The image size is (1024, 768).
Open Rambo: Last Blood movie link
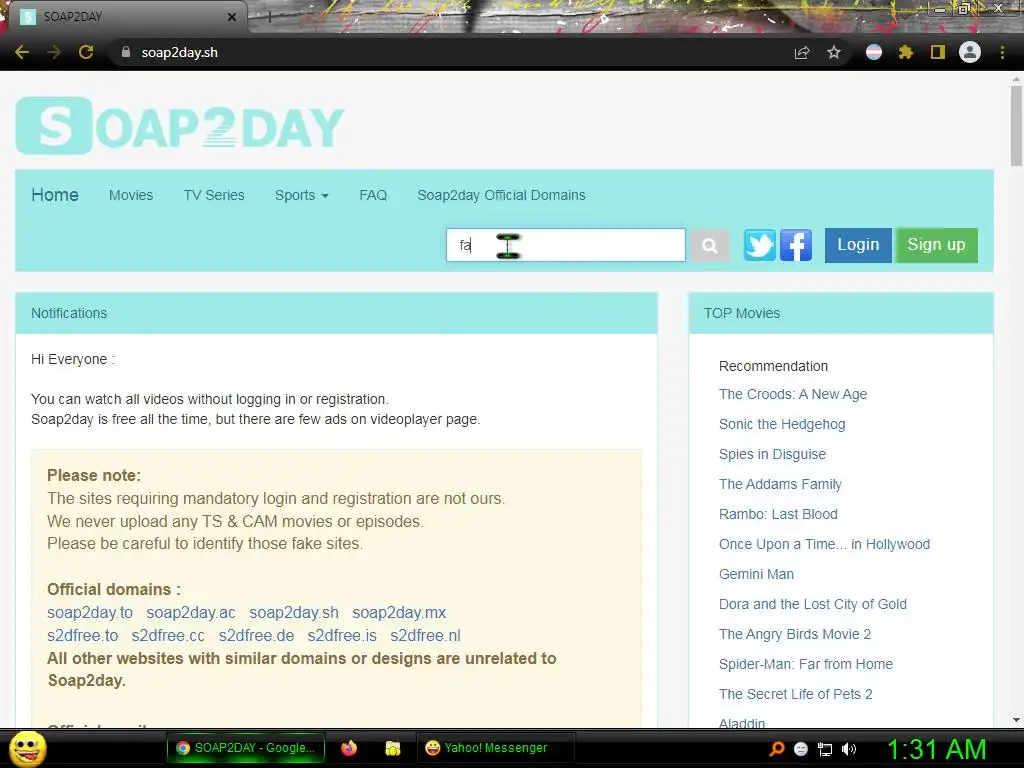(x=778, y=515)
